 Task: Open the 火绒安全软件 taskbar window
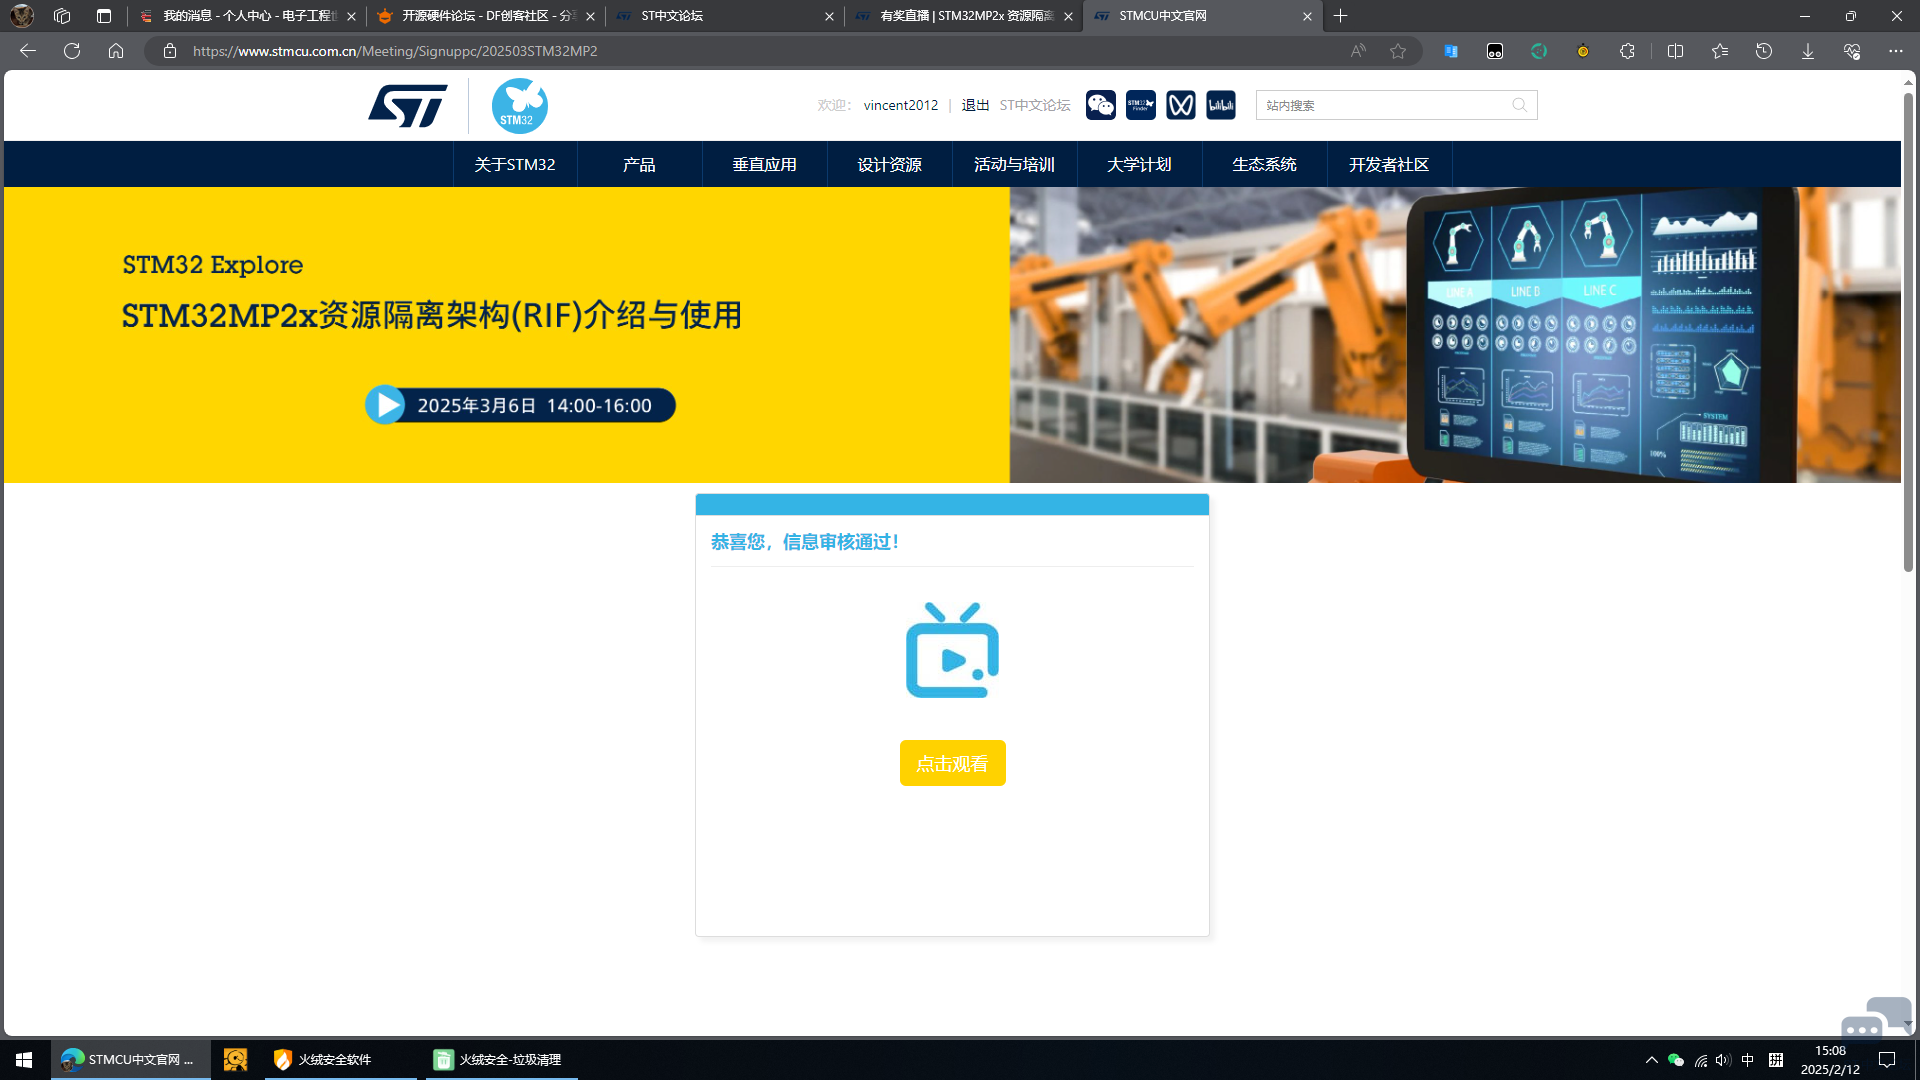click(x=340, y=1060)
